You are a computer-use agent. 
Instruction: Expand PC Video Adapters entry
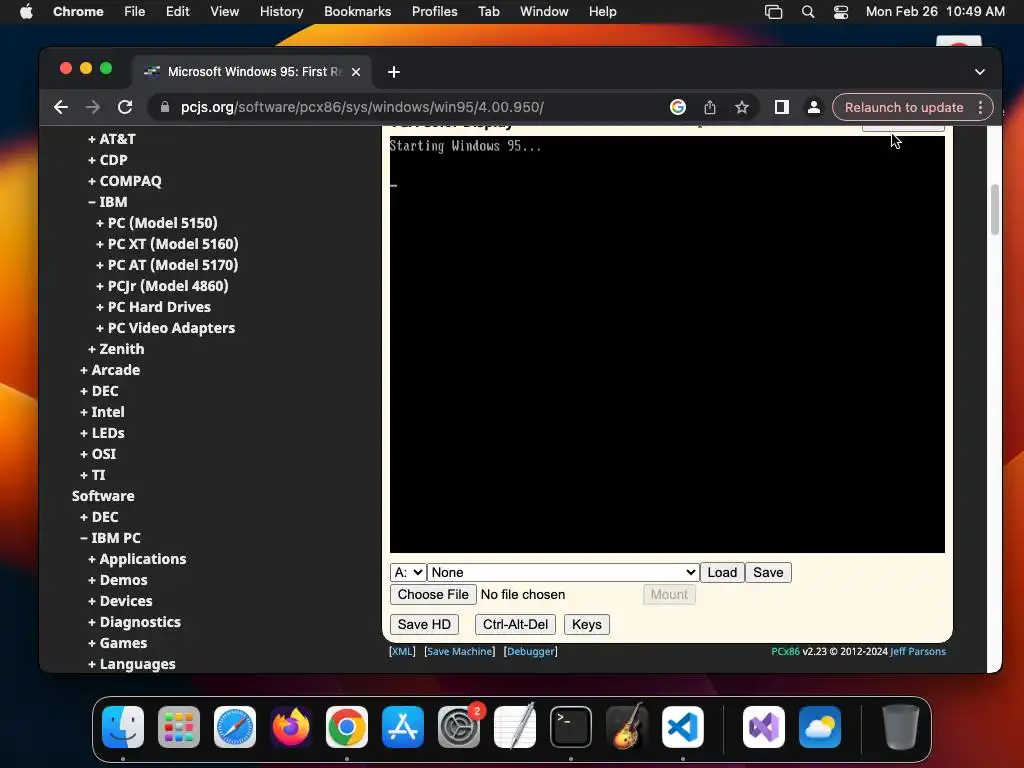coord(165,328)
